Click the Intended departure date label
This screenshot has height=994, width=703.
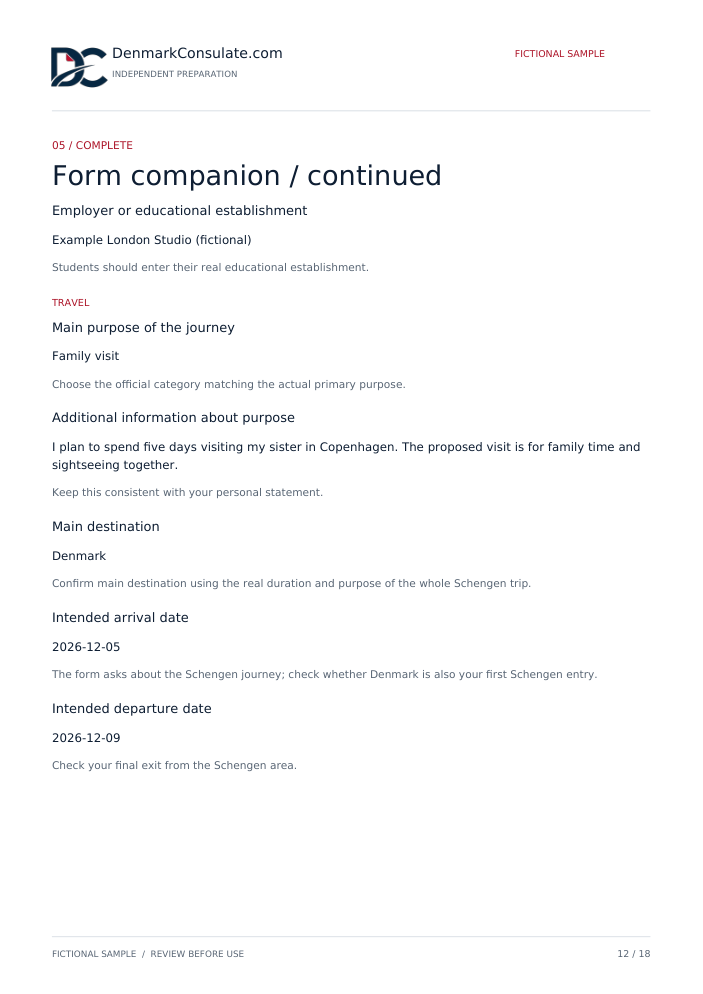coord(132,709)
